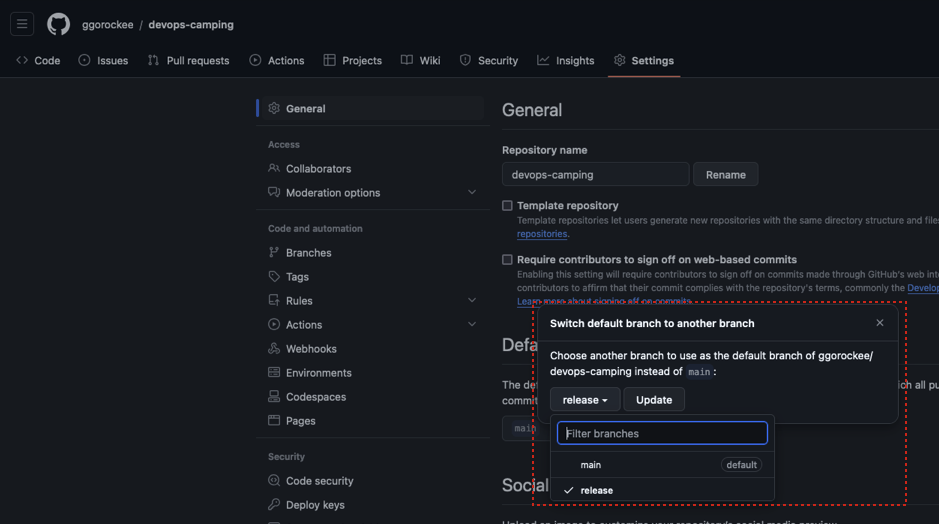This screenshot has height=524, width=939.
Task: Enable the Template repository checkbox
Action: coord(507,205)
